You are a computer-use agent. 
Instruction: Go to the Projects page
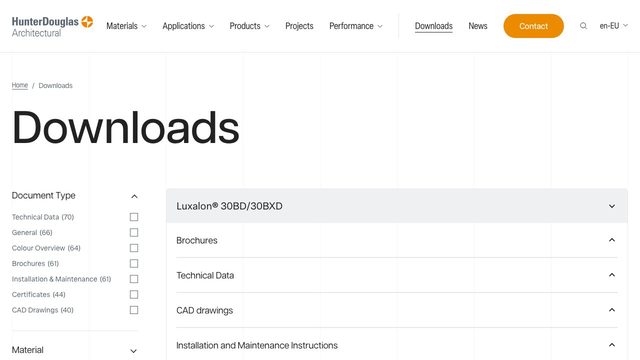(299, 26)
